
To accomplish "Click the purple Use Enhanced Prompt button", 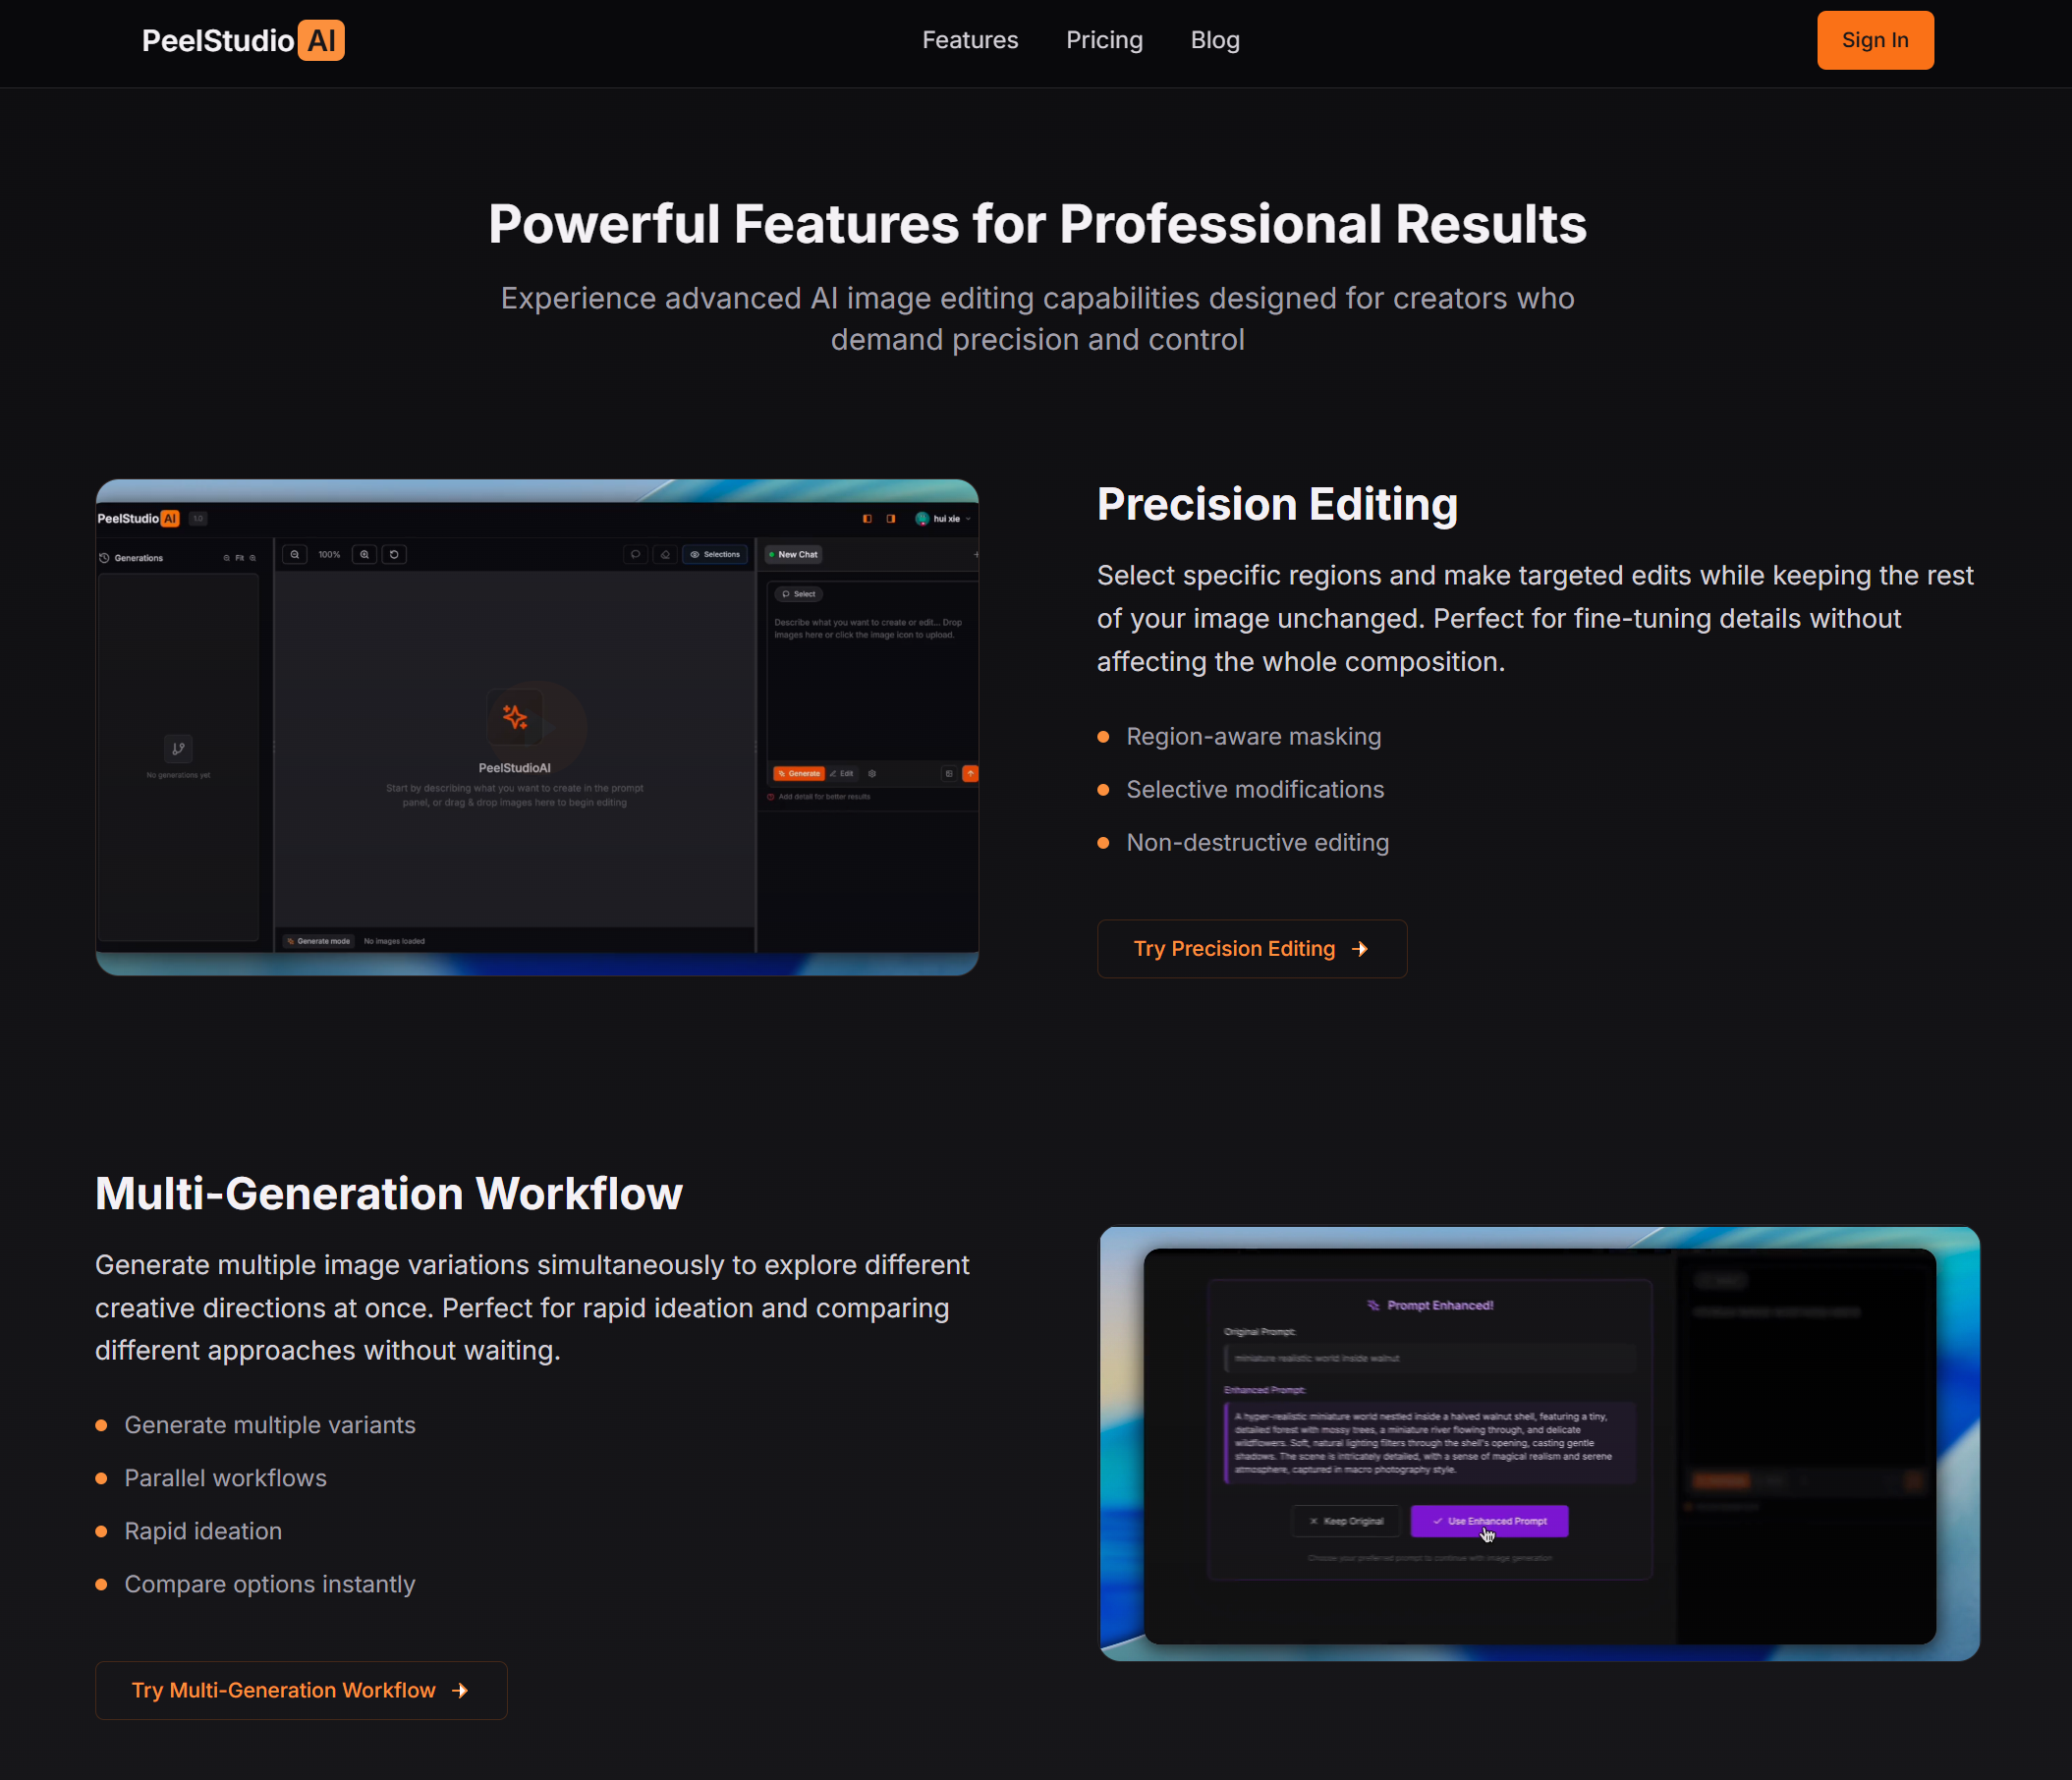I will (1488, 1521).
